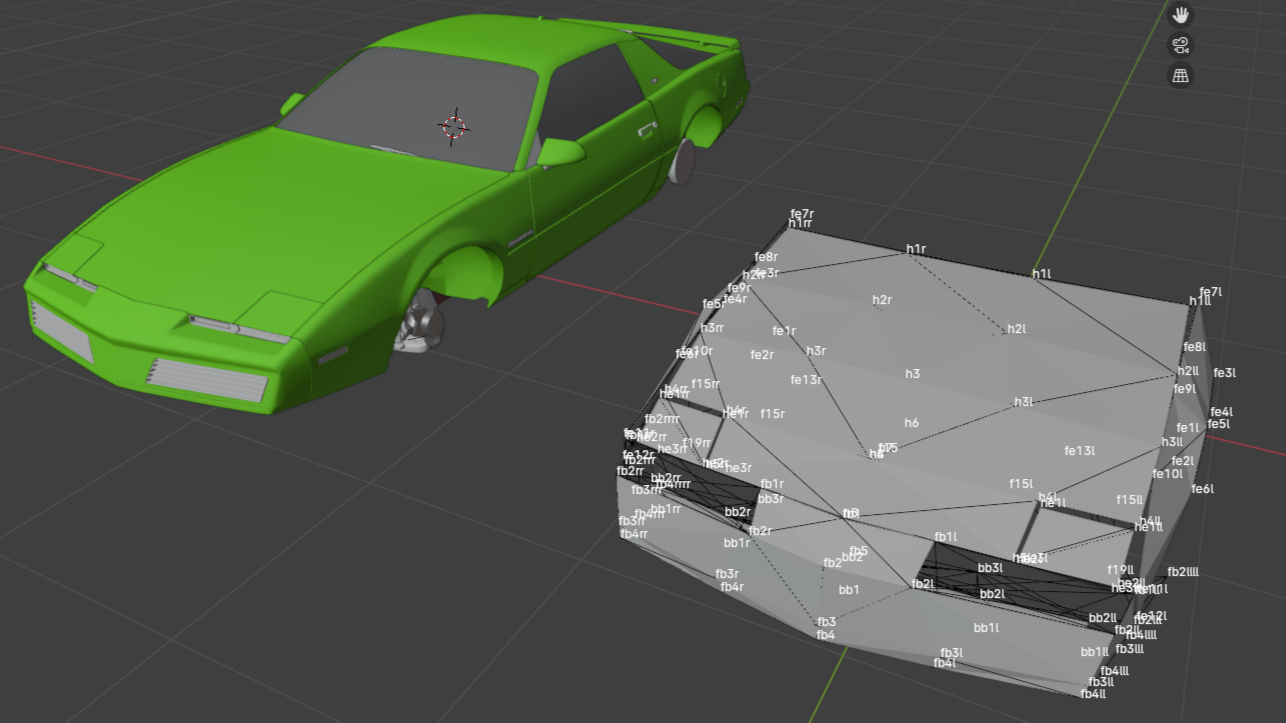Click the fe8r label
This screenshot has height=723, width=1286.
pyautogui.click(x=766, y=257)
